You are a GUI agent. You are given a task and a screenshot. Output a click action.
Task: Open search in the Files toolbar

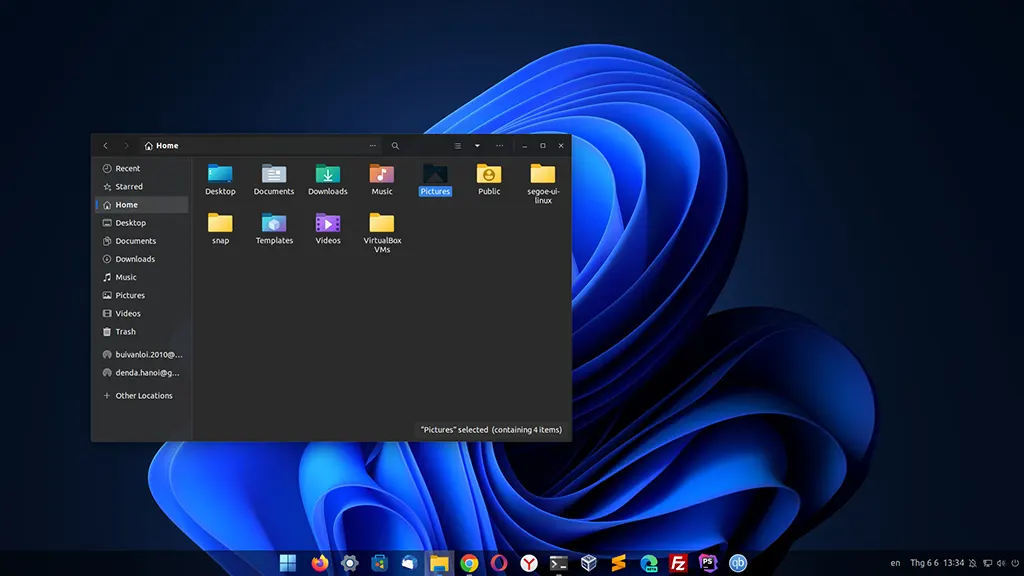tap(395, 145)
